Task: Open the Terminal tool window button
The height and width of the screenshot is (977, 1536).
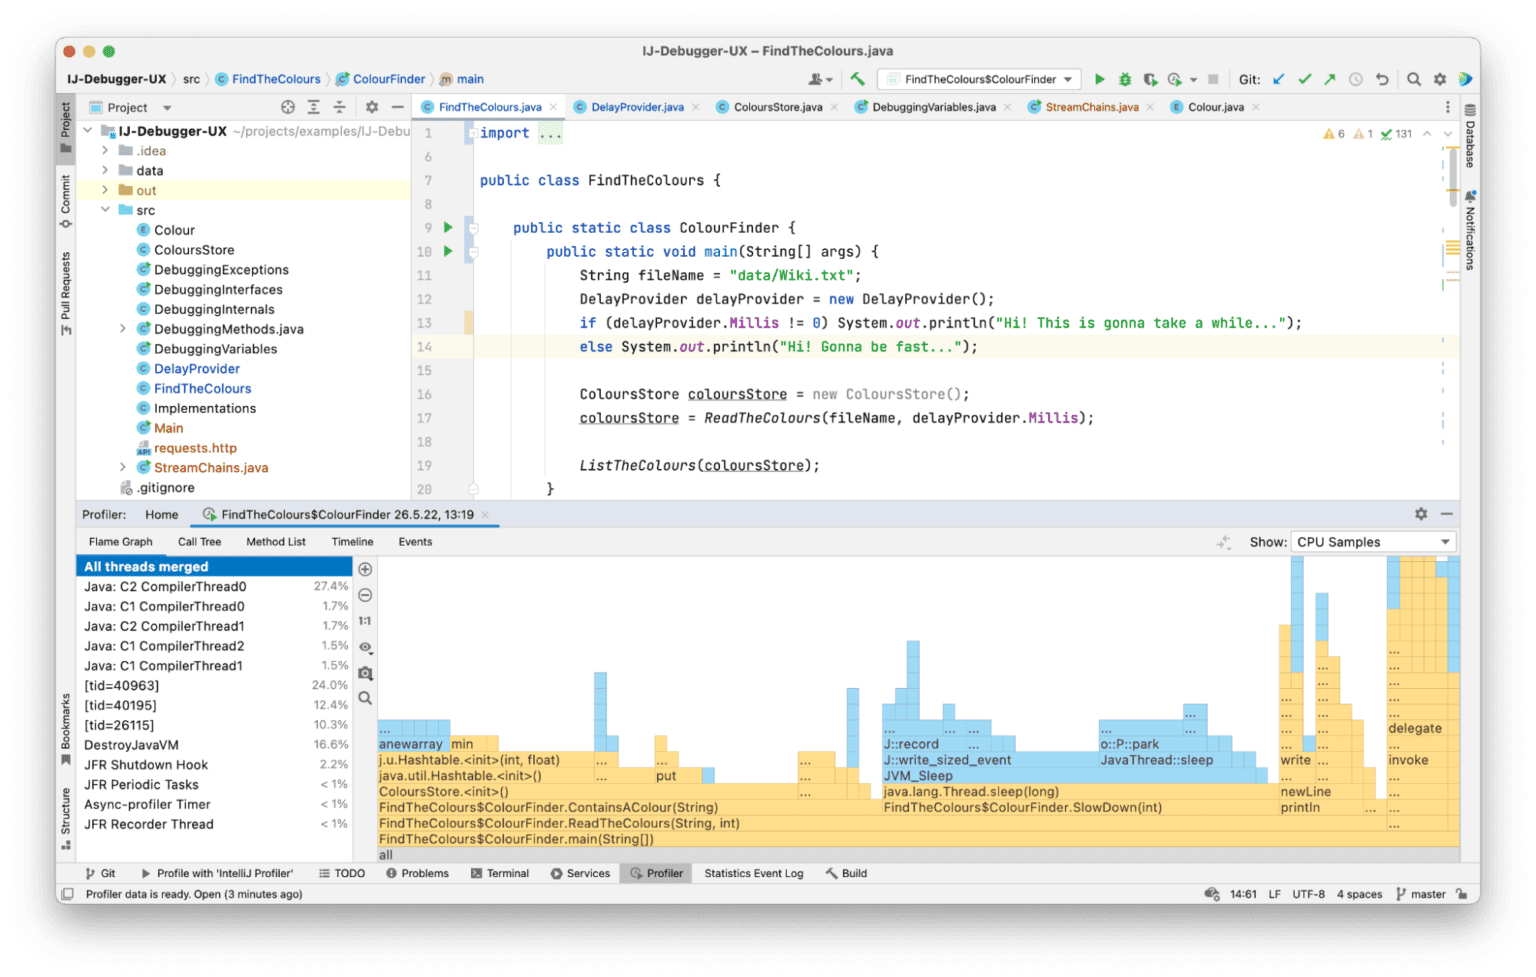Action: point(499,873)
